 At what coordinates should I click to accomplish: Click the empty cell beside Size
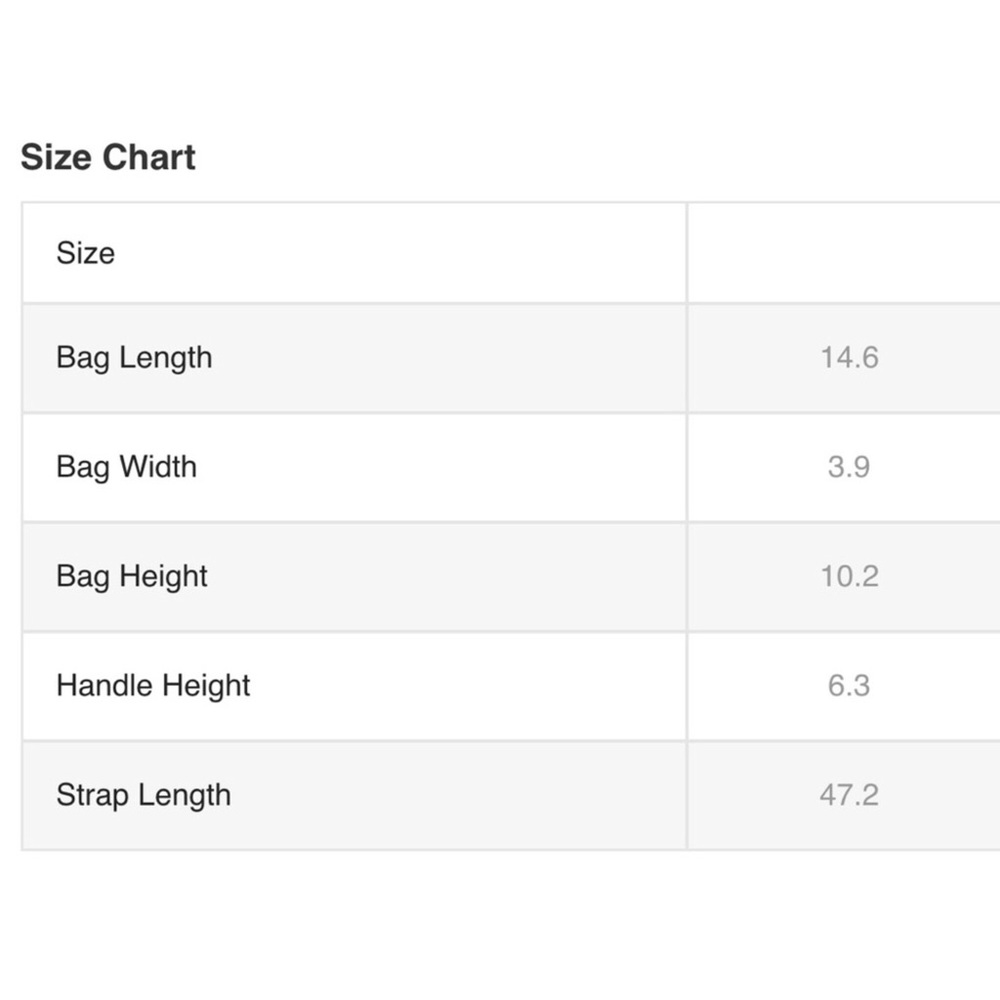[843, 253]
